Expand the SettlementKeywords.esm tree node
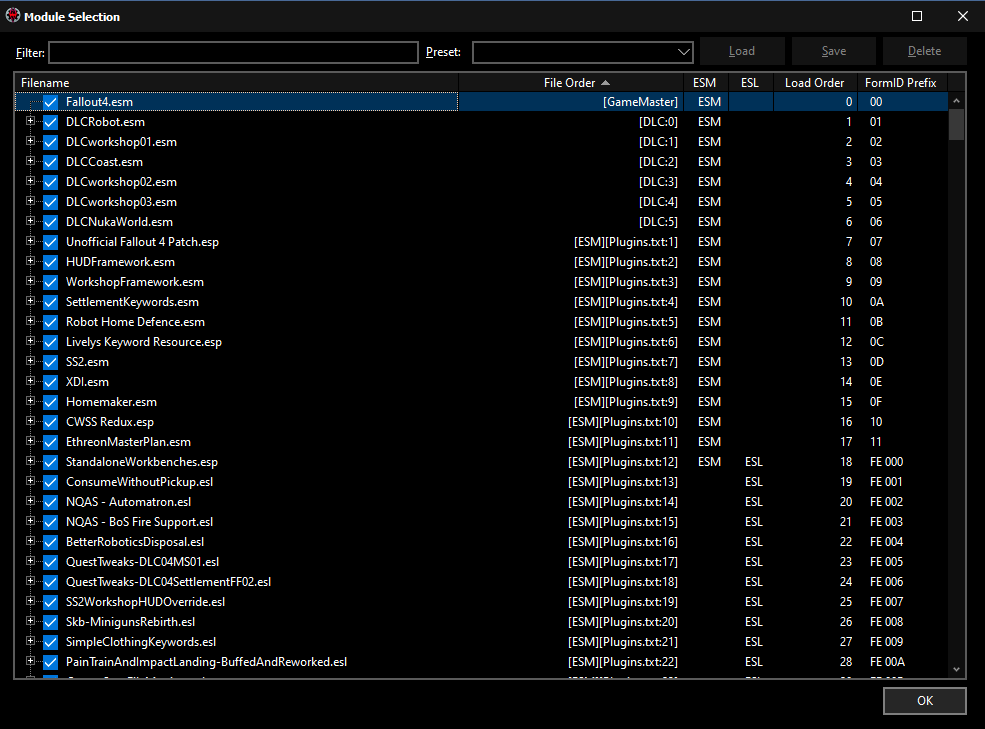The width and height of the screenshot is (985, 729). click(30, 301)
